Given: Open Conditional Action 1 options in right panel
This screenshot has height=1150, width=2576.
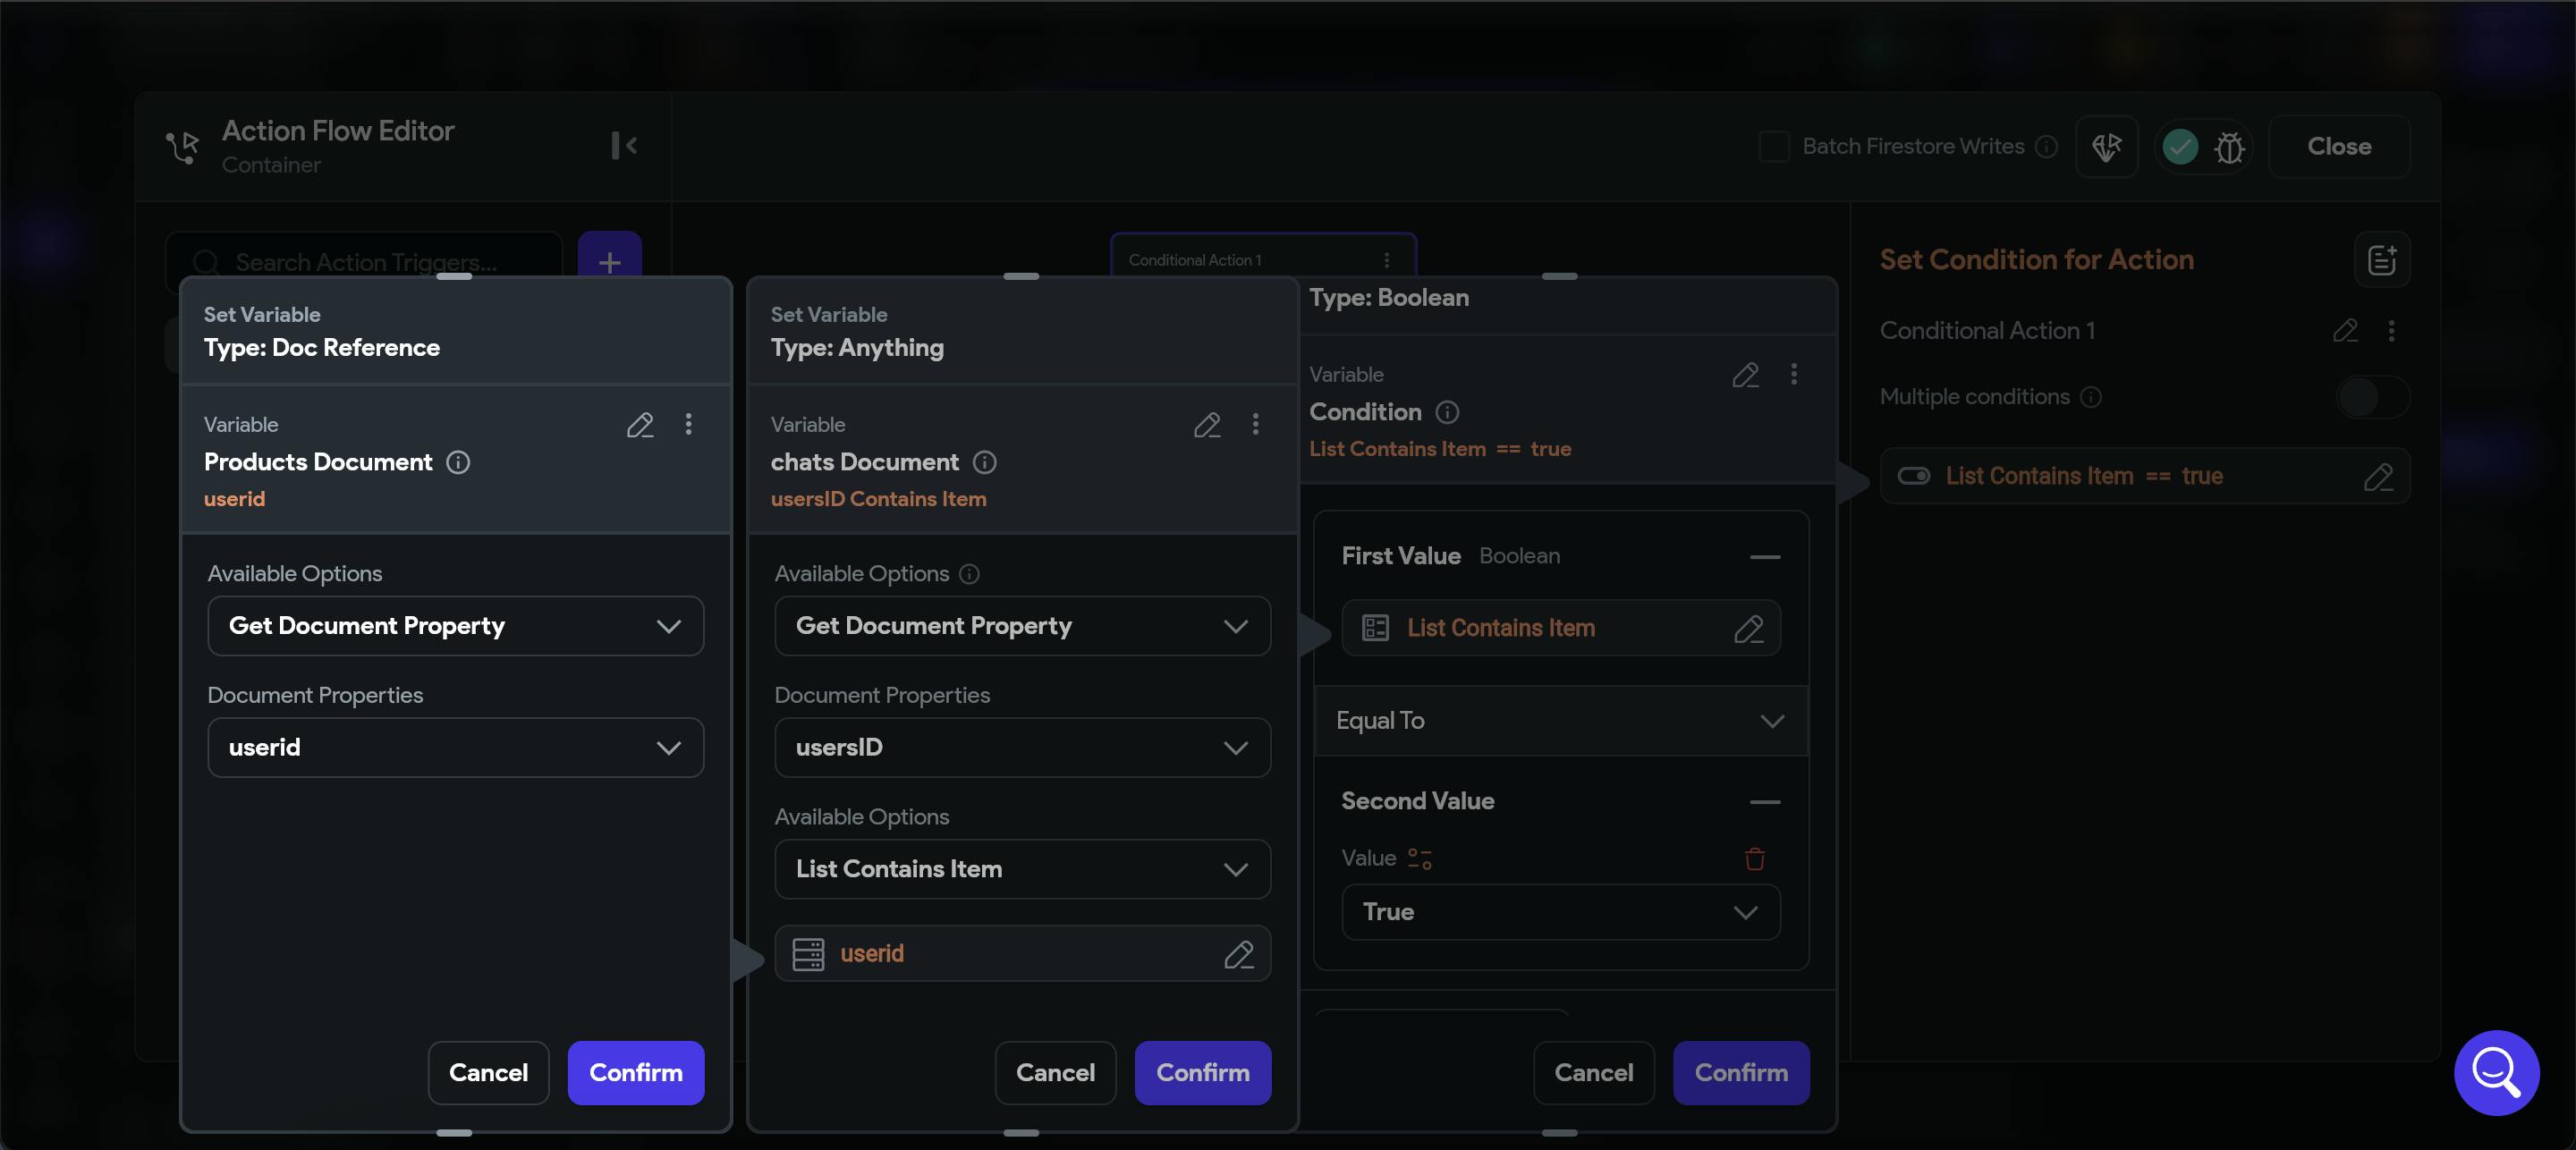Looking at the screenshot, I should click(x=2391, y=331).
